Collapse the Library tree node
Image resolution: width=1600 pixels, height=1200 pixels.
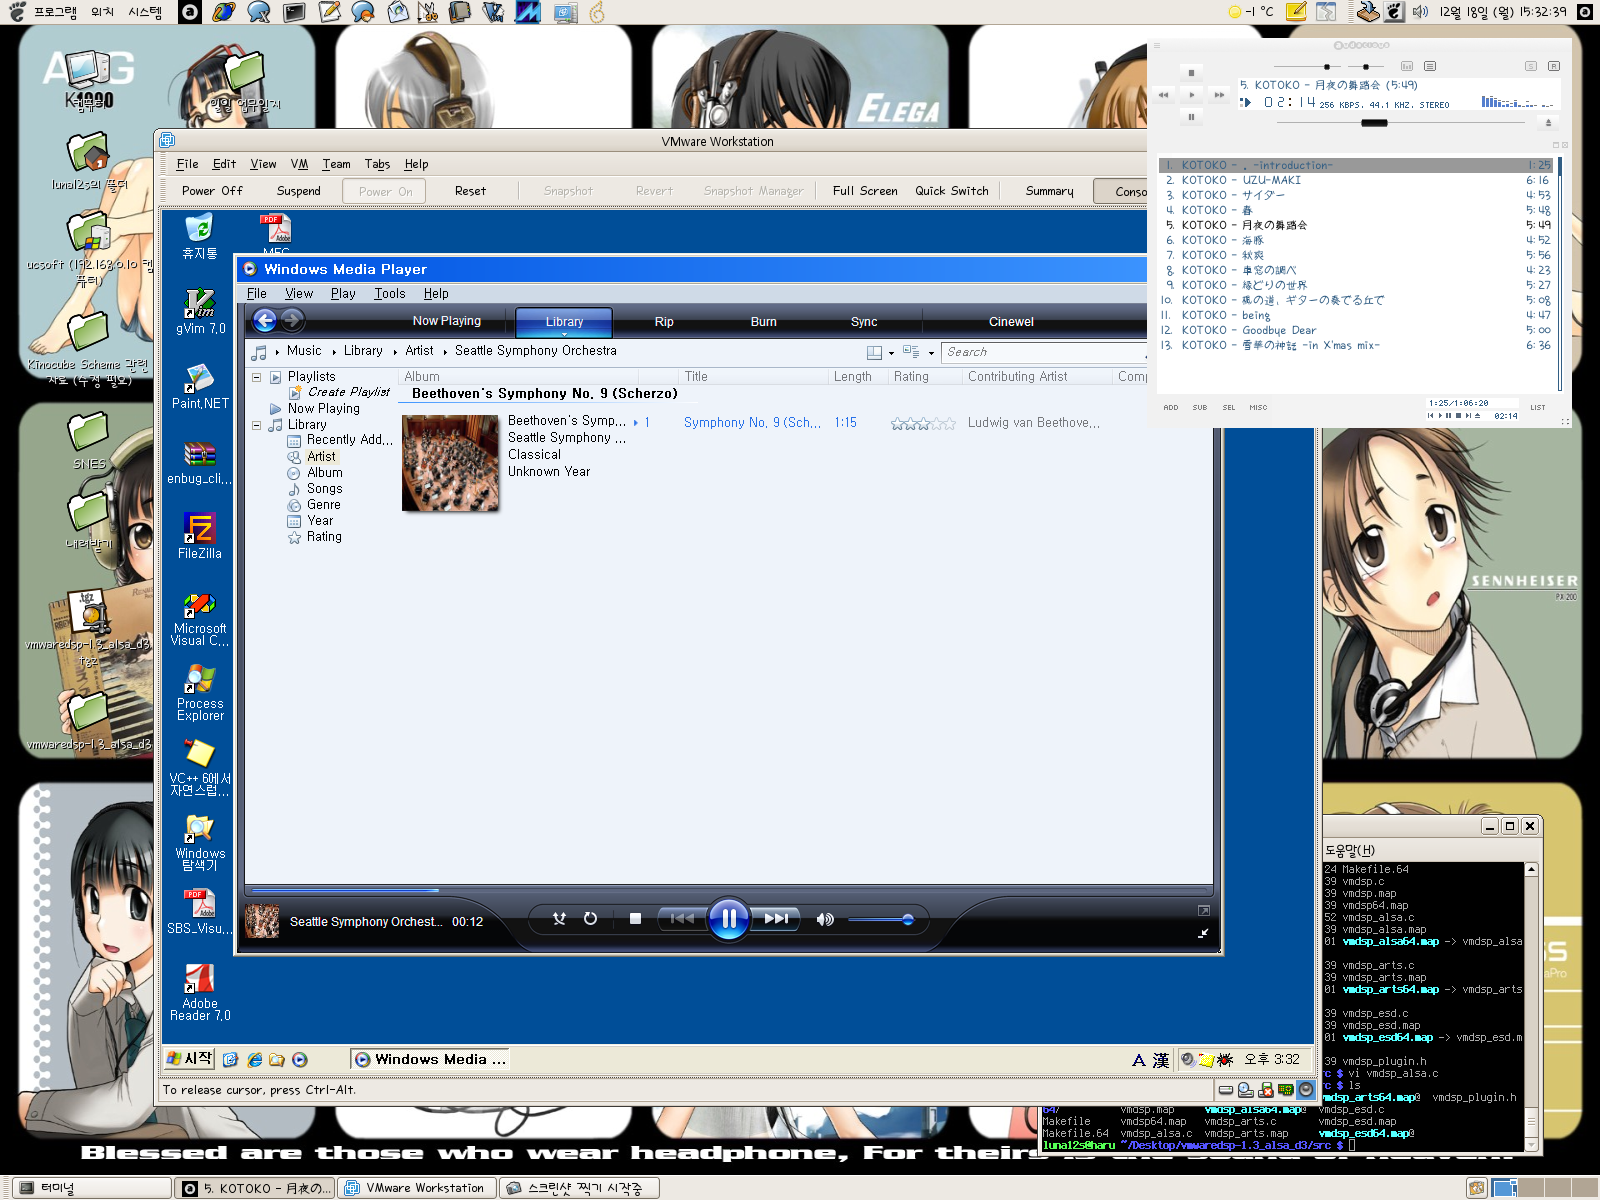[x=257, y=425]
